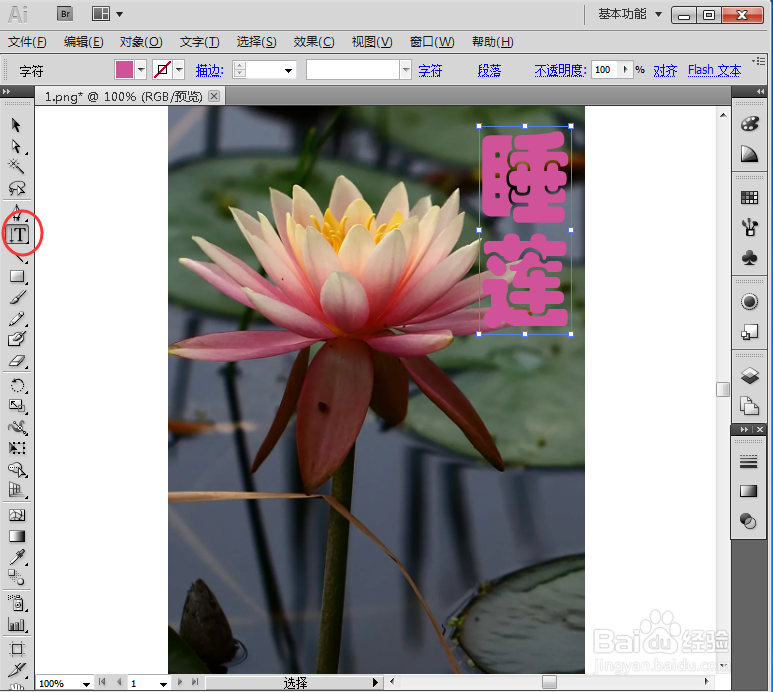Image resolution: width=773 pixels, height=692 pixels.
Task: Click the 字符 character link
Action: click(x=430, y=70)
